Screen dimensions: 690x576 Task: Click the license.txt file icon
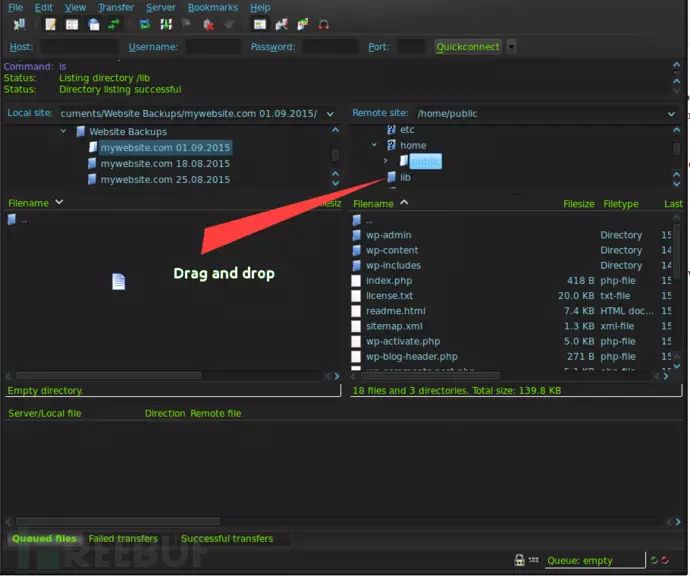pos(356,296)
